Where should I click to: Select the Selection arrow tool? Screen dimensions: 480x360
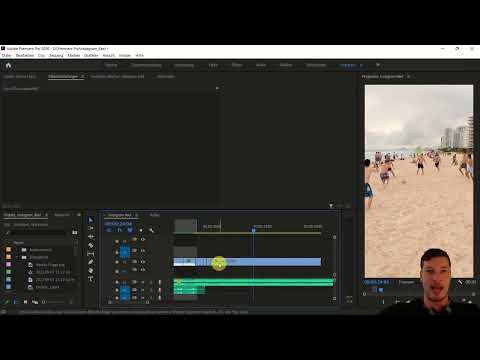tap(91, 220)
